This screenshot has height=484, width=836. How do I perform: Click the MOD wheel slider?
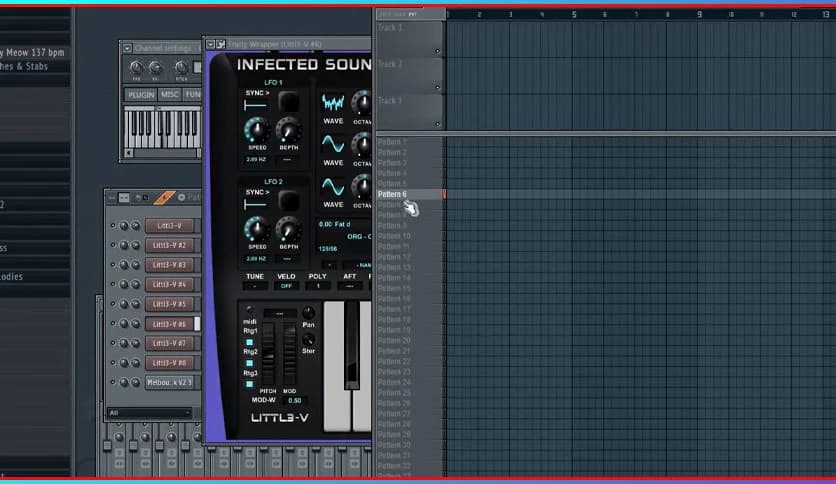pos(290,354)
